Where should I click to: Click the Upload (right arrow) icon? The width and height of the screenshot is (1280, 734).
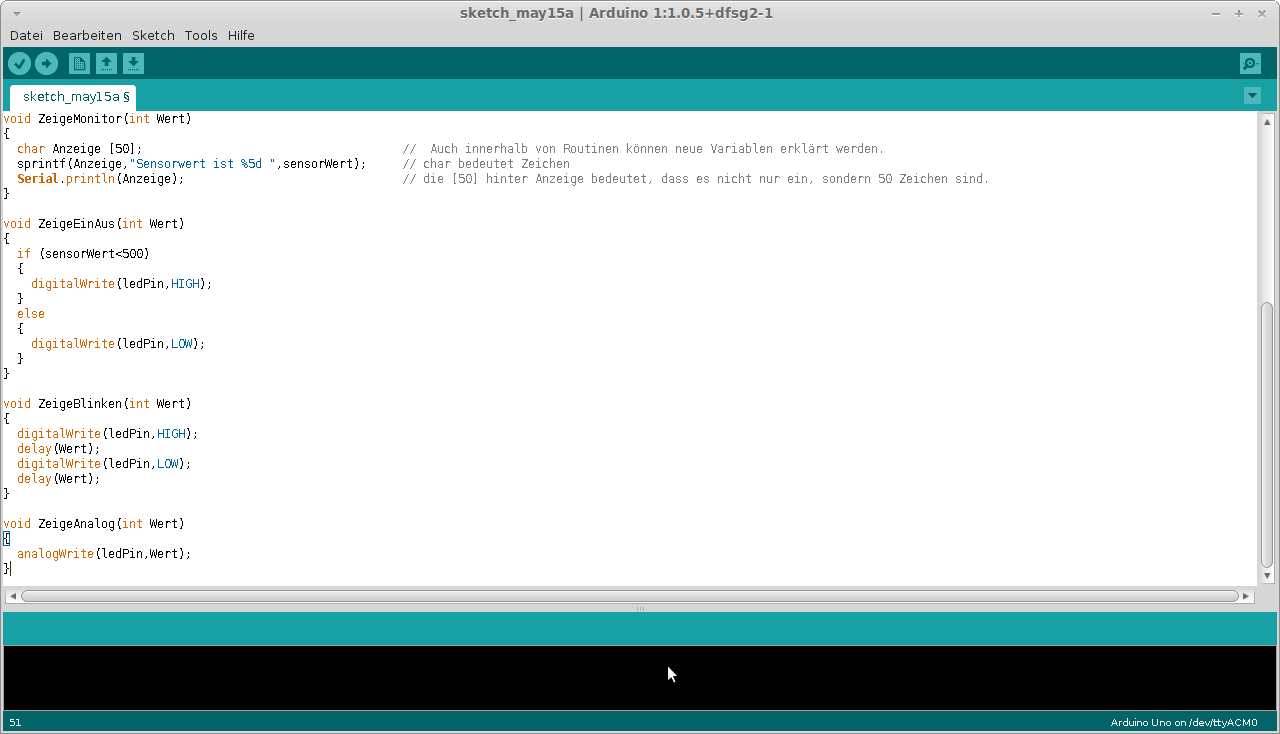(46, 64)
